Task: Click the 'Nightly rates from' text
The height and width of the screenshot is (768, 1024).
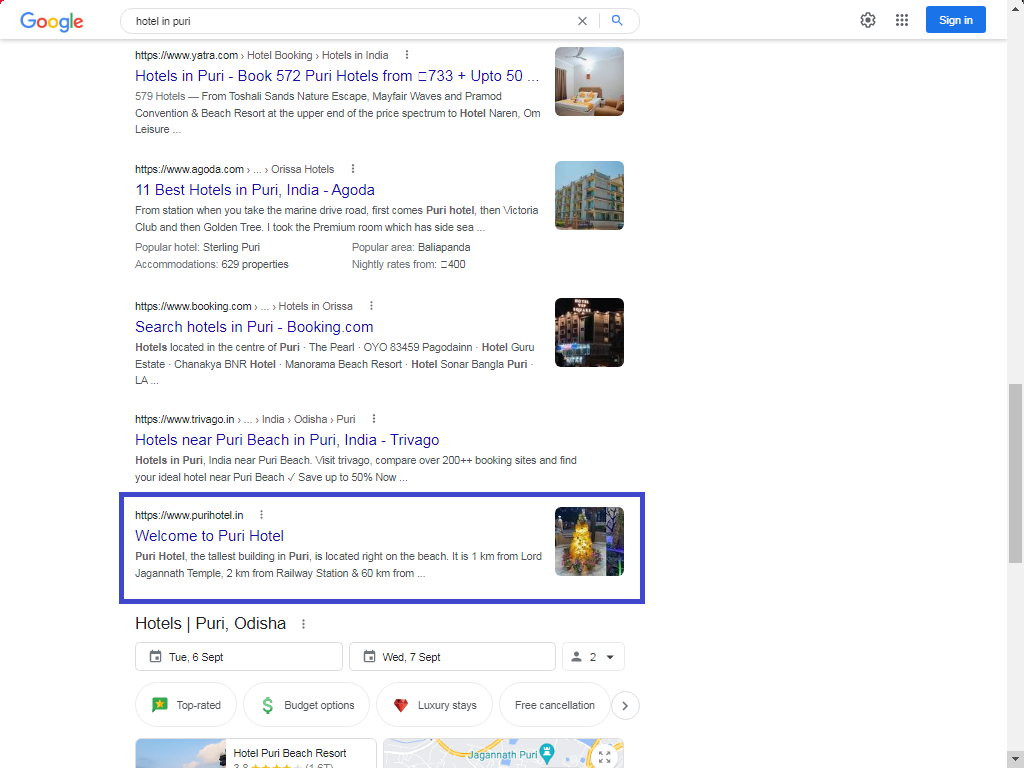Action: click(409, 264)
